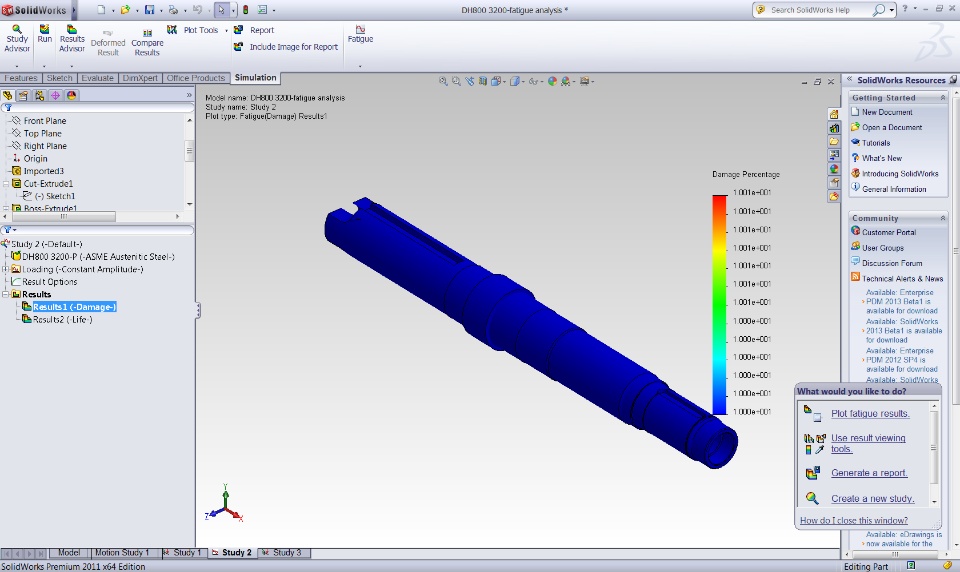Open the DisplayManager tab icon
This screenshot has height=572, width=960.
[71, 95]
